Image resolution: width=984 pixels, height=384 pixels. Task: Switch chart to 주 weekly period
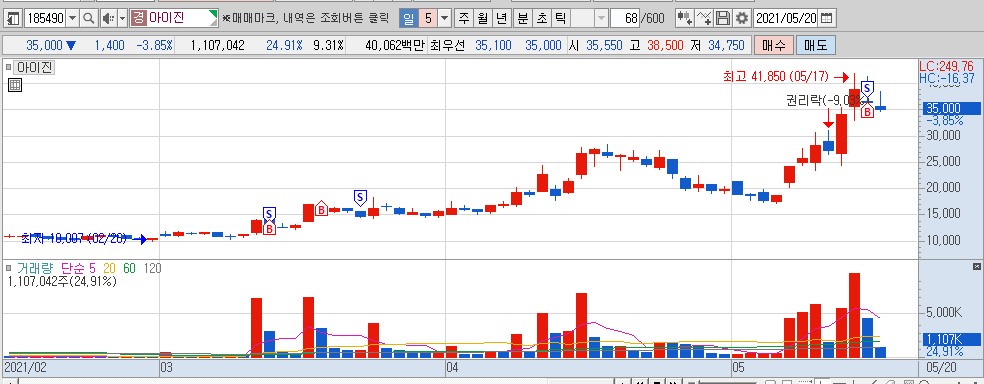click(x=464, y=18)
